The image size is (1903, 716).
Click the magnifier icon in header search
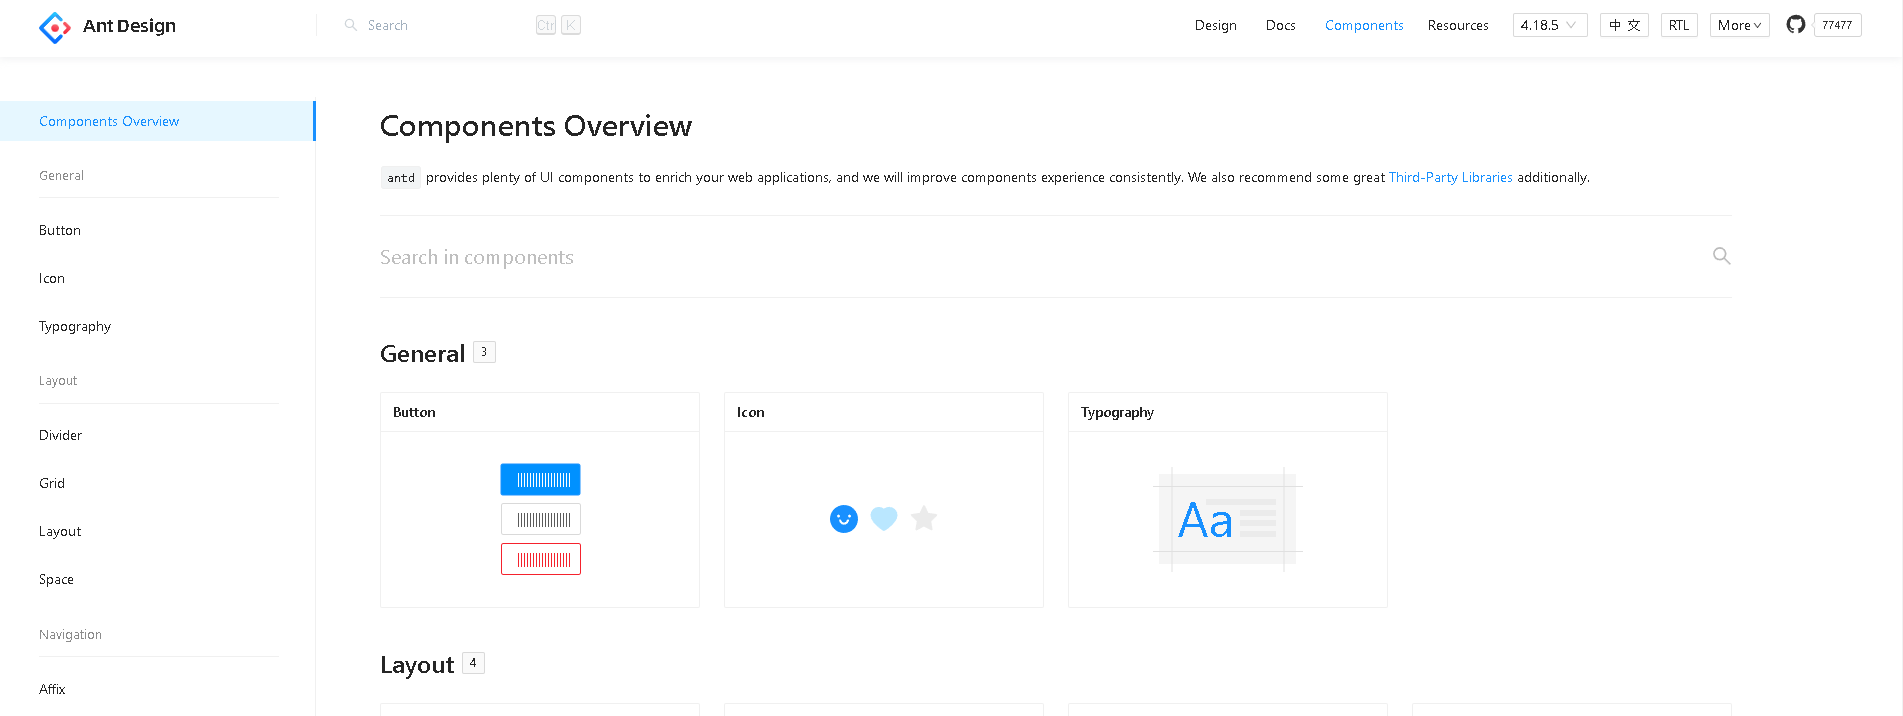[351, 25]
